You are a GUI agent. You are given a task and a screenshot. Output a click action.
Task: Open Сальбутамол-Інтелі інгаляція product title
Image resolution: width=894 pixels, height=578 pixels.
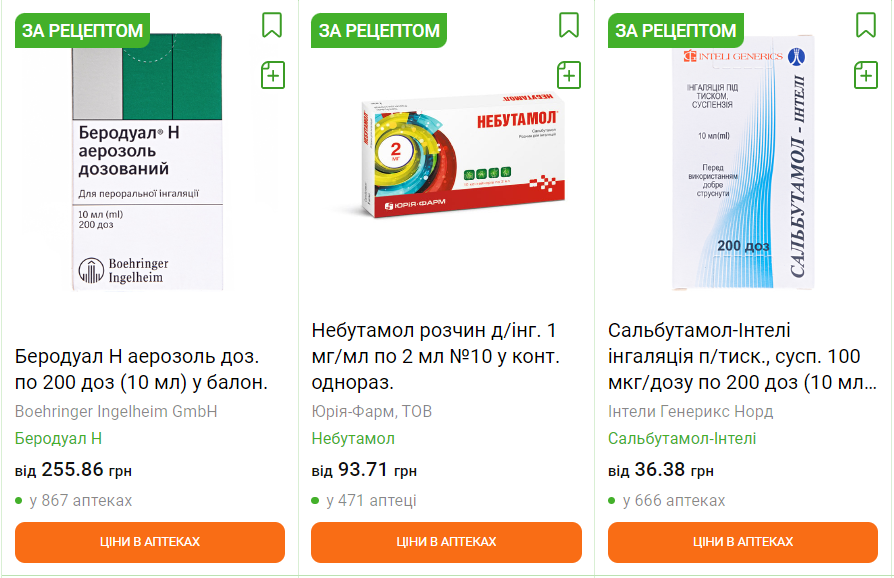(735, 356)
